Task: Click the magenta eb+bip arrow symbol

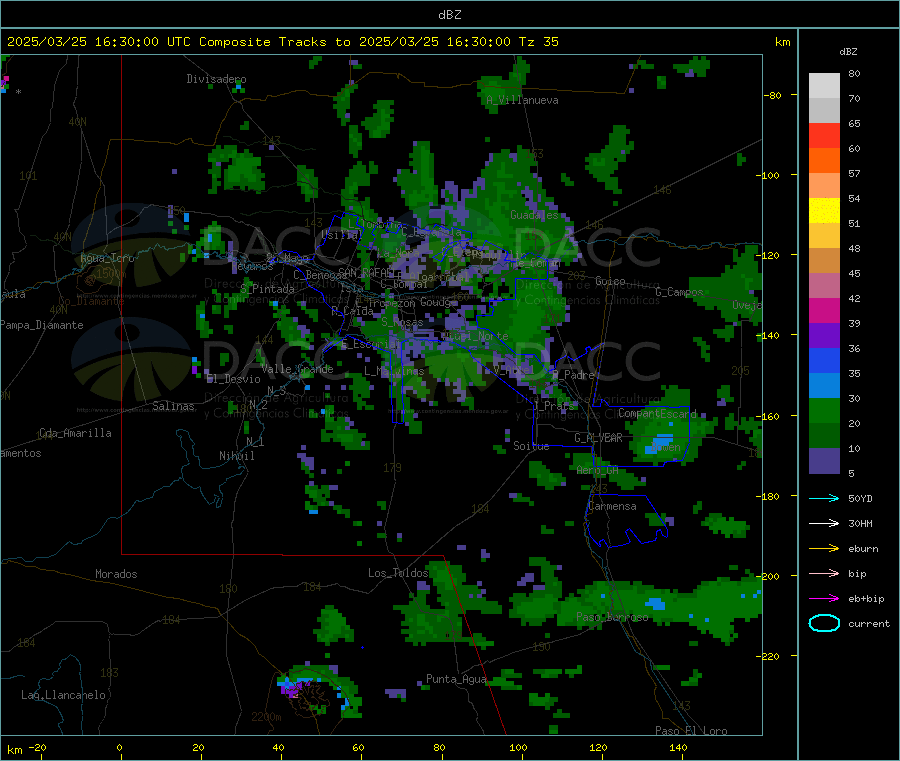Action: 824,599
